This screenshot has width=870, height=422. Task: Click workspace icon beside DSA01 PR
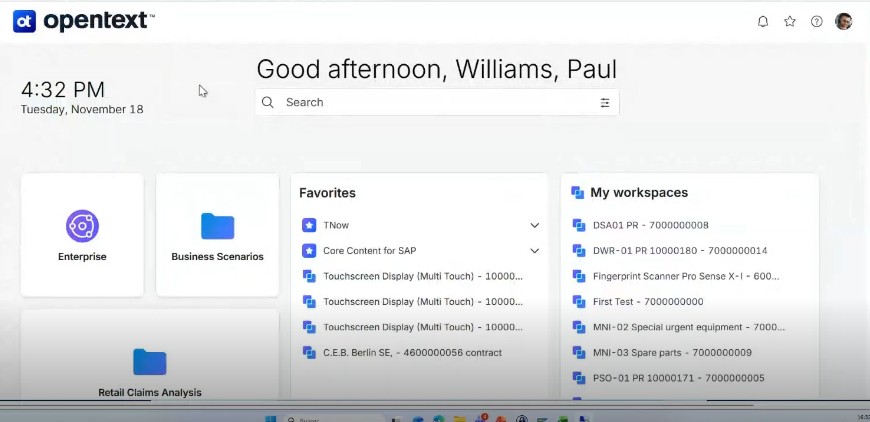click(579, 225)
